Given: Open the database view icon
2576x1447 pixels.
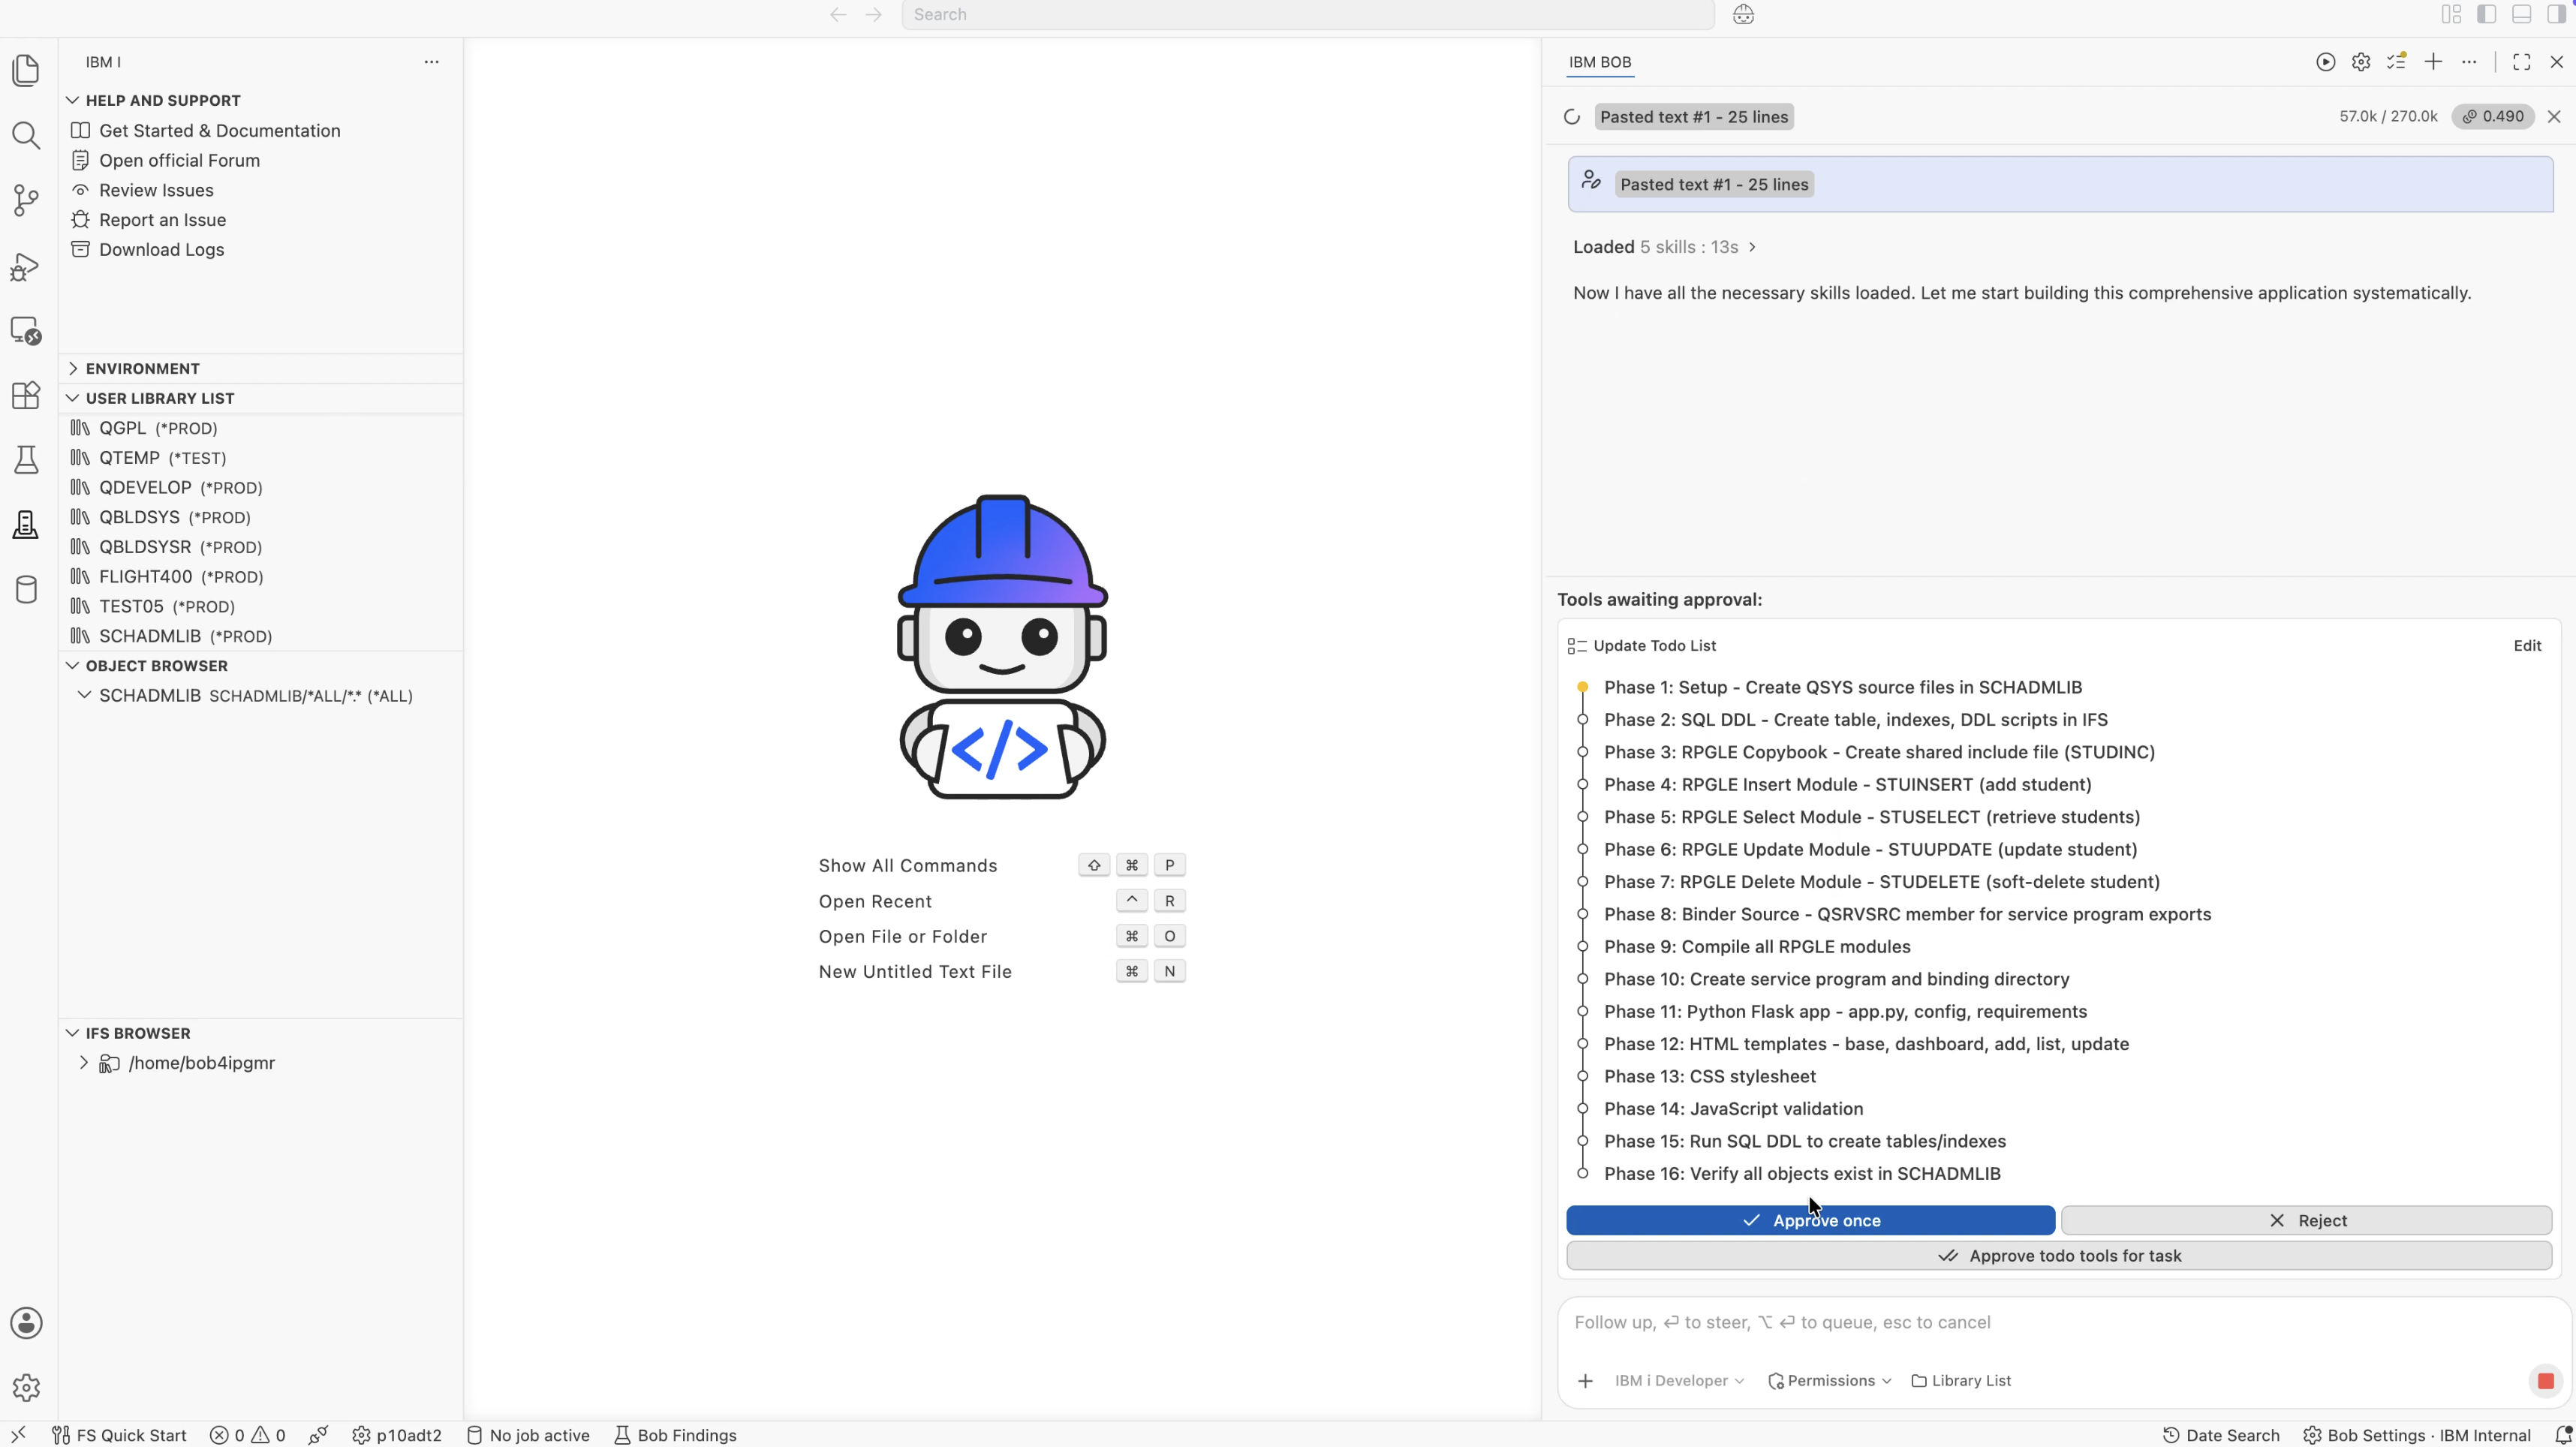Looking at the screenshot, I should [x=26, y=589].
